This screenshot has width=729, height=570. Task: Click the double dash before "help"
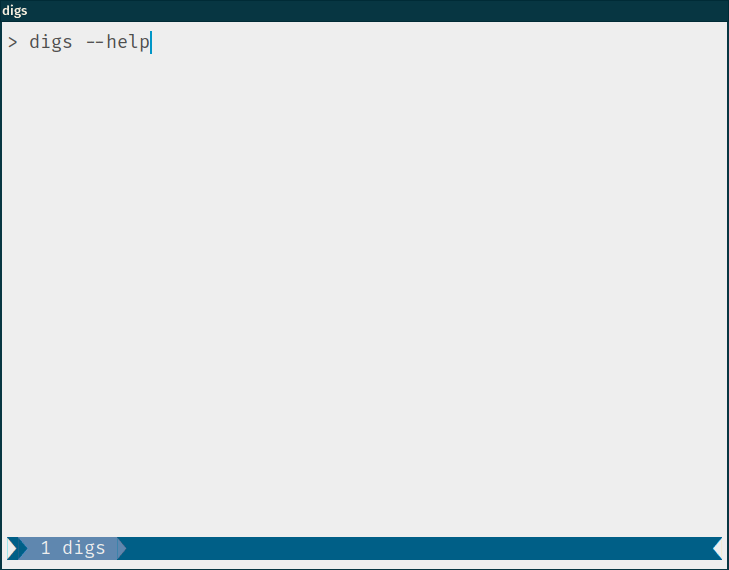click(97, 43)
